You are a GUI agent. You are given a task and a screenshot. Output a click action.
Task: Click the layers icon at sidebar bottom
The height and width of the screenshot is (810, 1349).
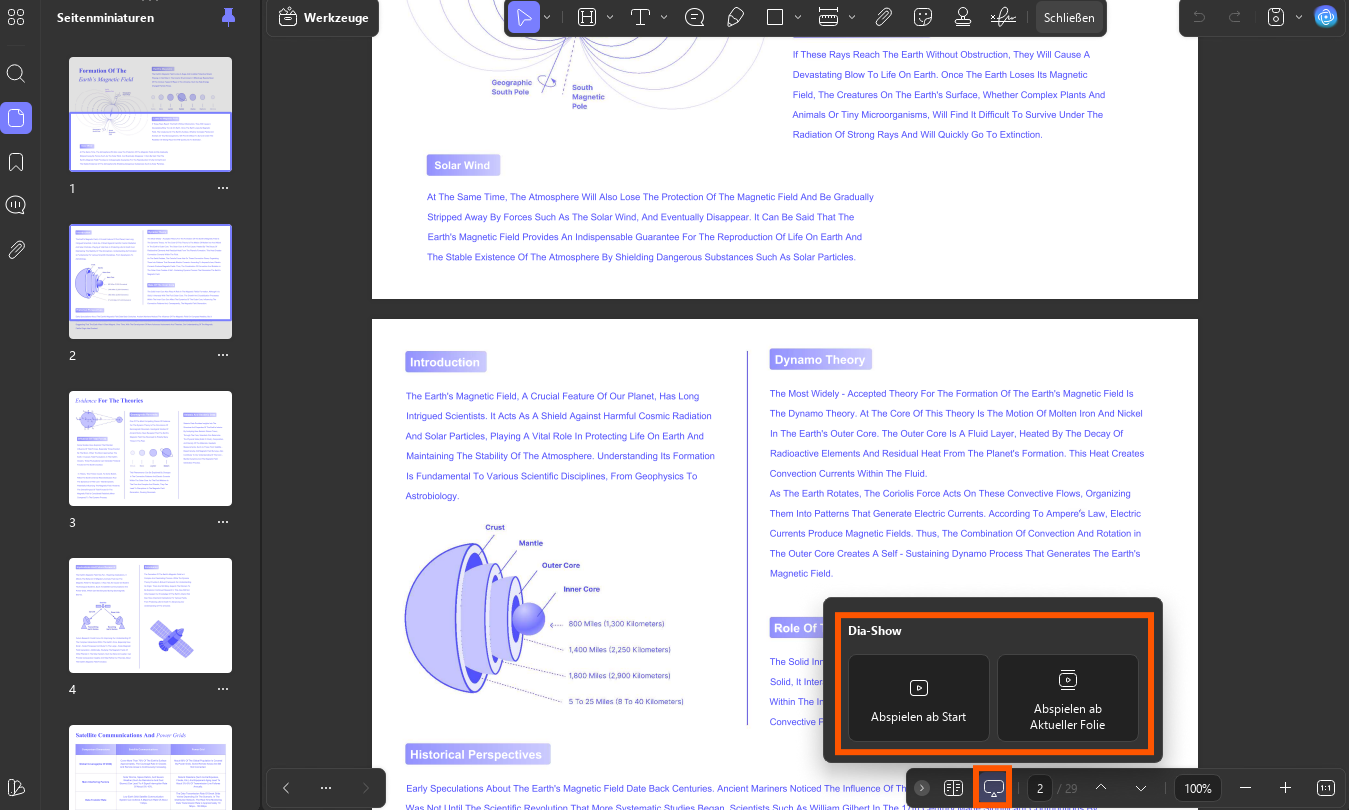pos(16,786)
